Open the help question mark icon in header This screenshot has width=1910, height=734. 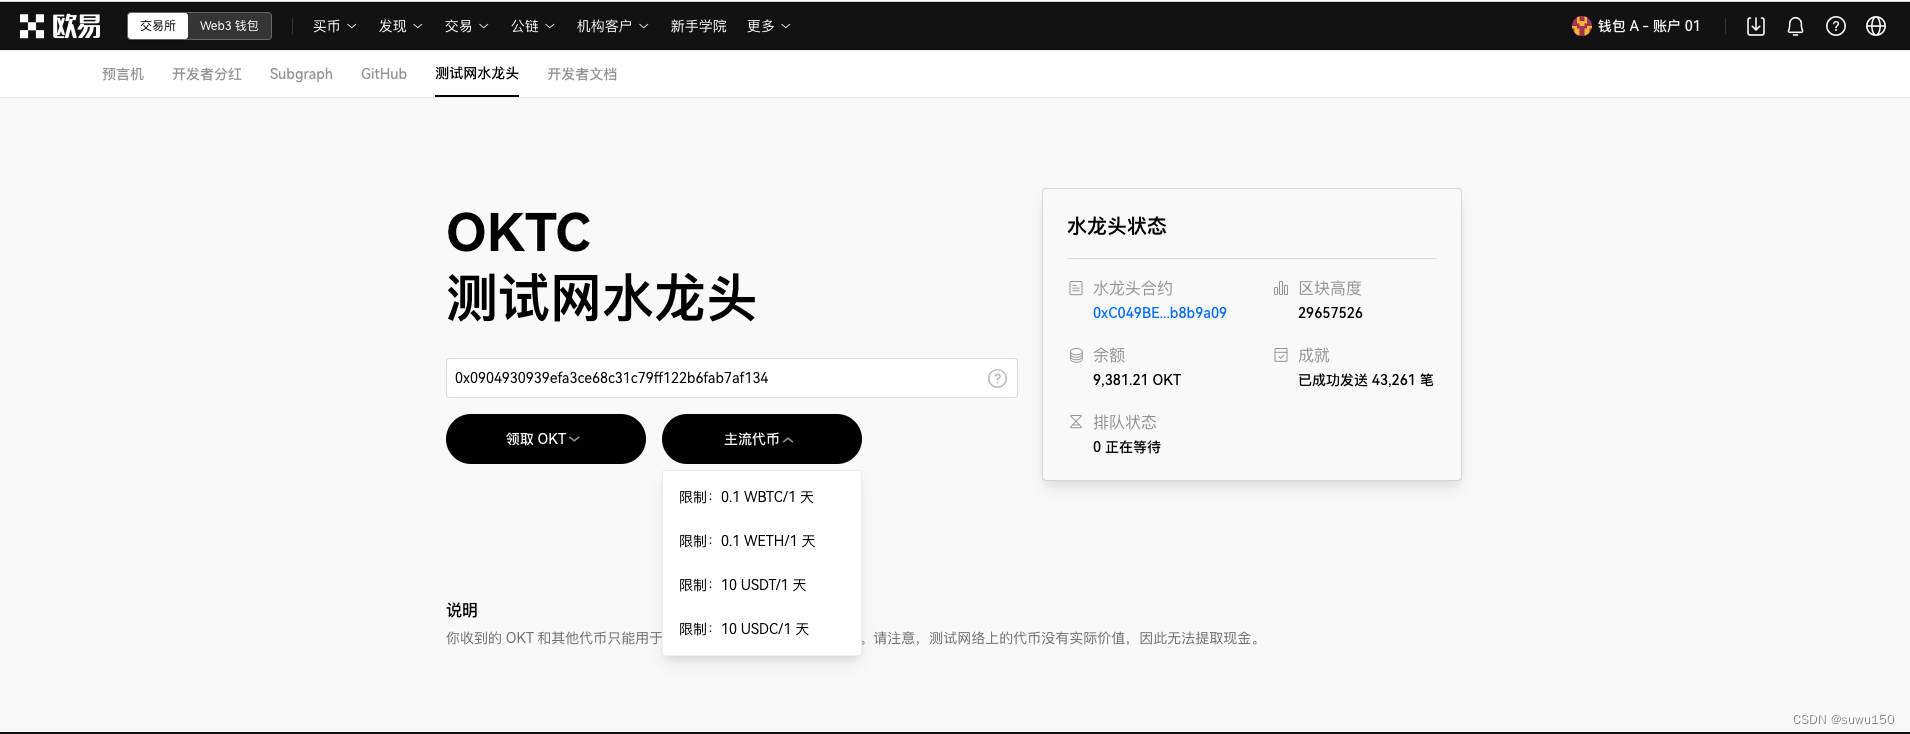[1836, 26]
